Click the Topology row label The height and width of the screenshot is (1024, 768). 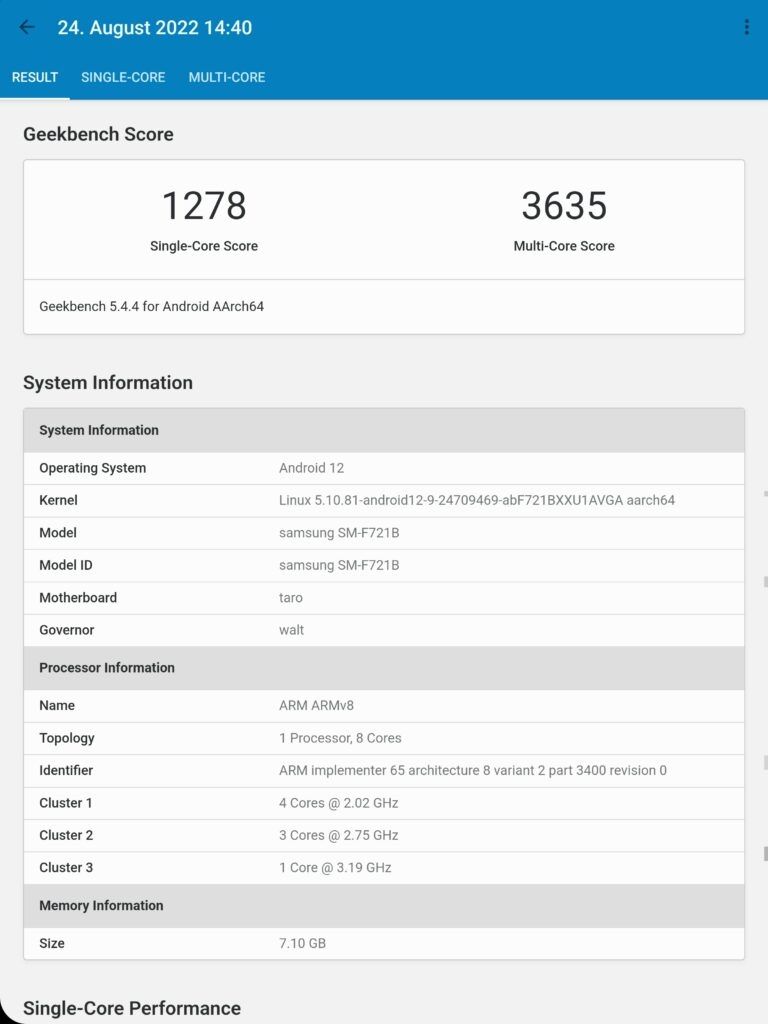pos(67,738)
